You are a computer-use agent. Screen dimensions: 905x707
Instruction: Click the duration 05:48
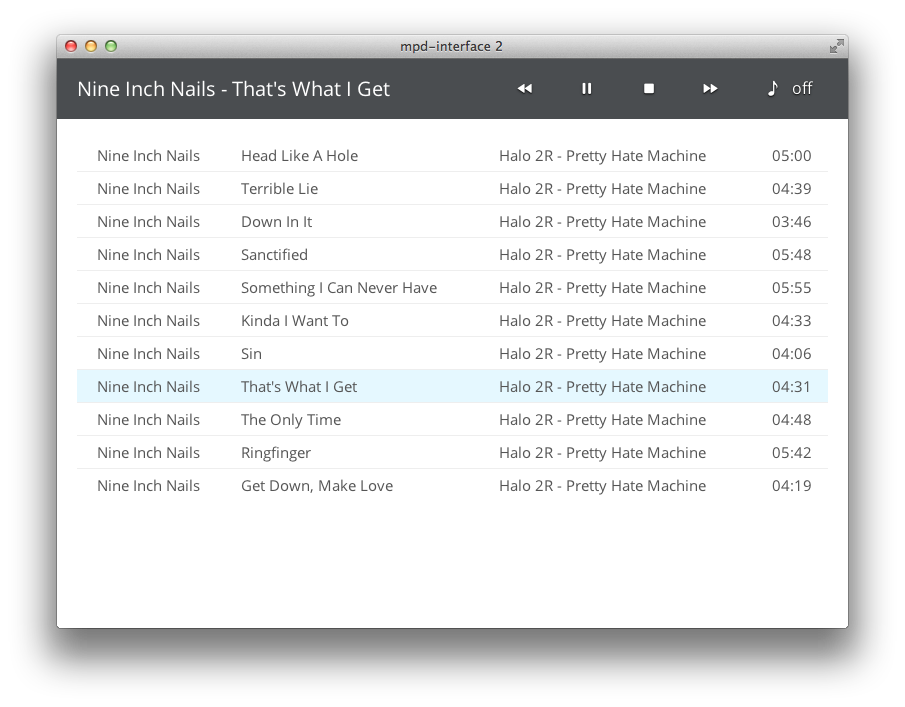(x=791, y=255)
